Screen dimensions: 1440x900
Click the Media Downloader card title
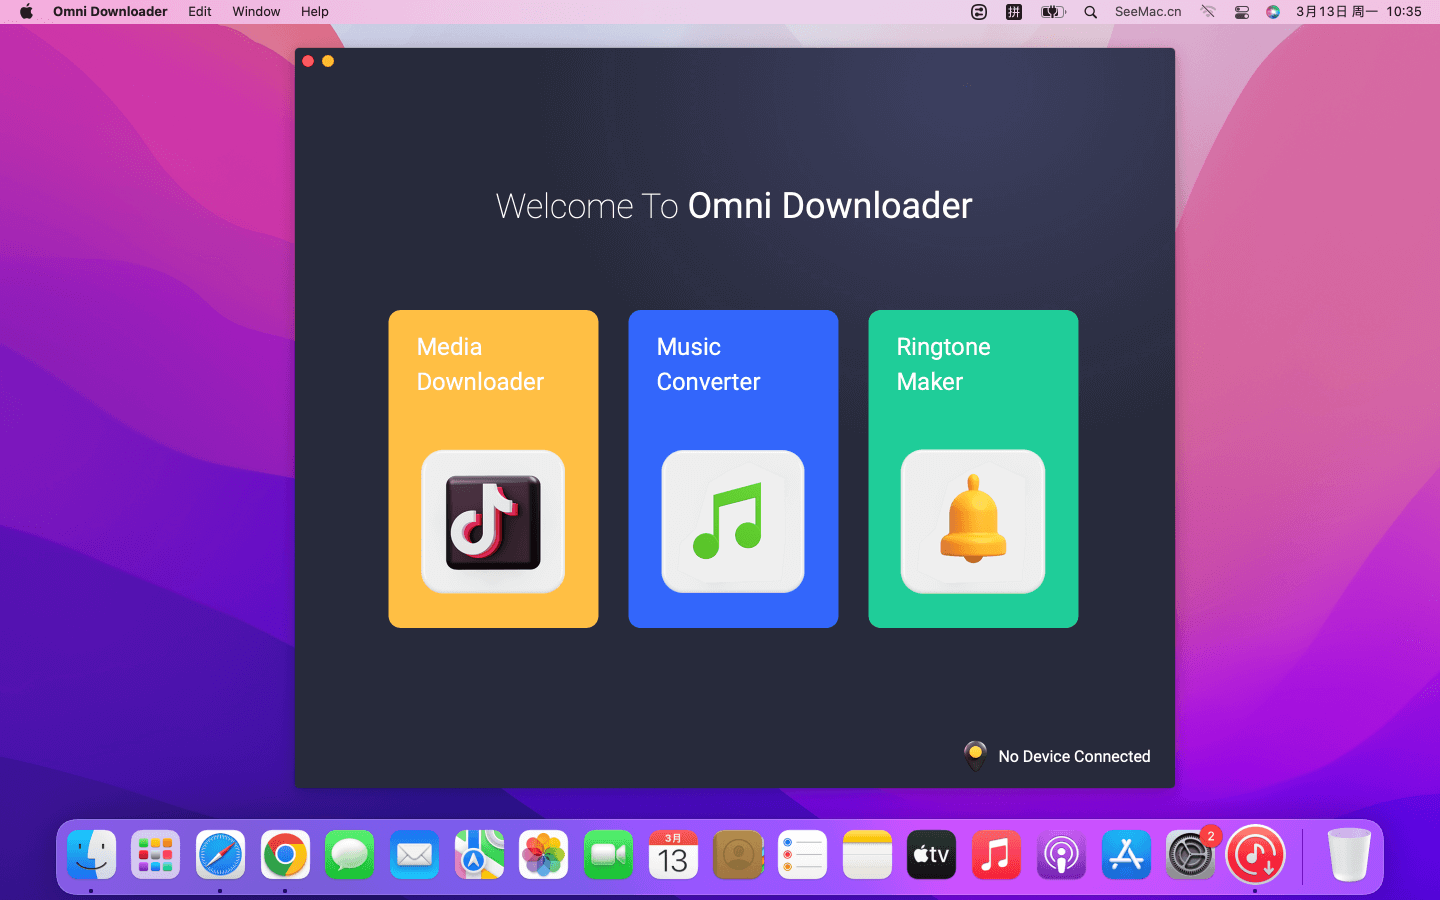pyautogui.click(x=480, y=364)
